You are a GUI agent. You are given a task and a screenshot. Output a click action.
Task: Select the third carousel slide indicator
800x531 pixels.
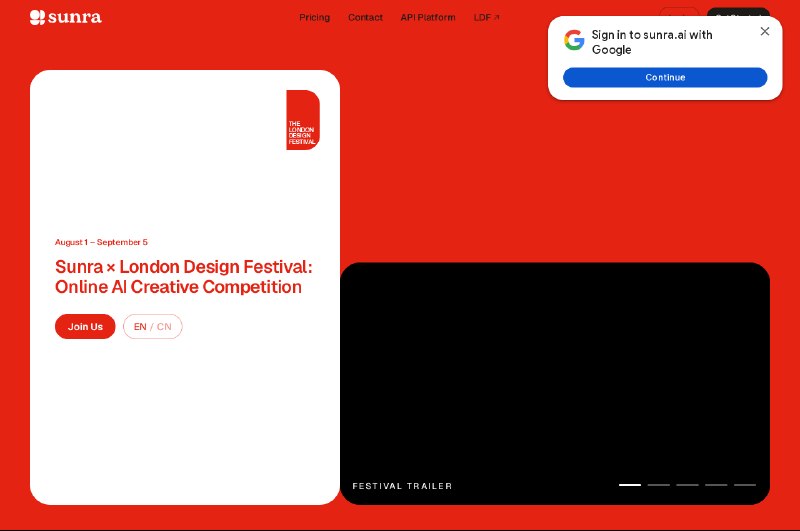pos(687,485)
